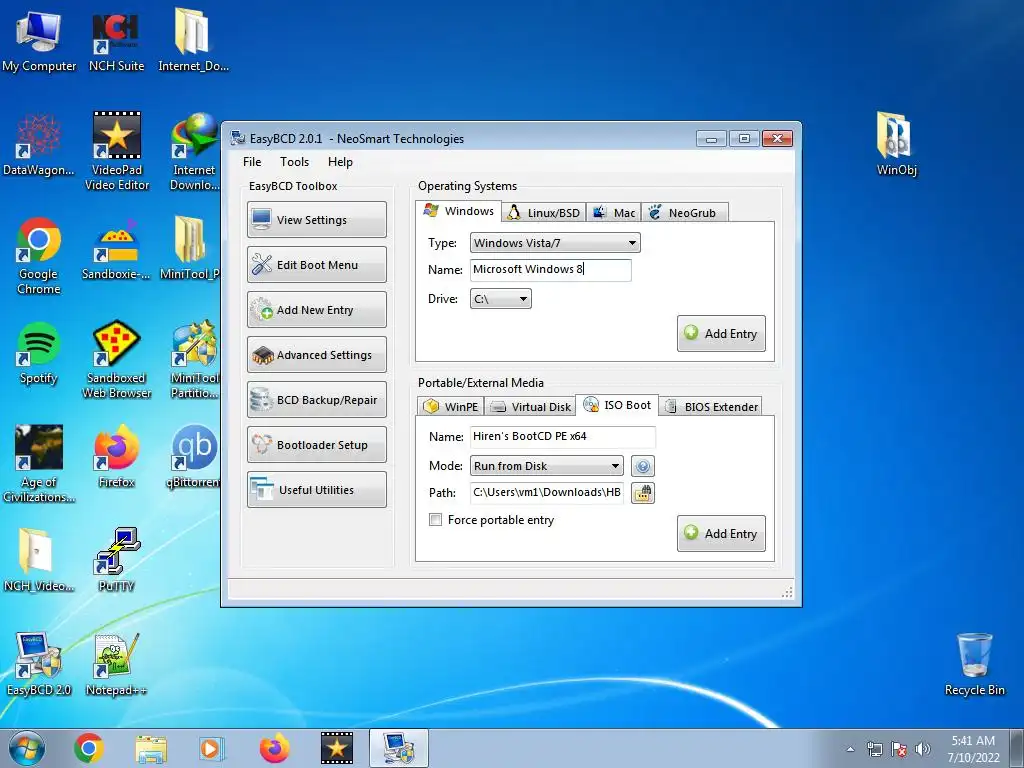Select the Internet_Do... folder on desktop

[193, 42]
